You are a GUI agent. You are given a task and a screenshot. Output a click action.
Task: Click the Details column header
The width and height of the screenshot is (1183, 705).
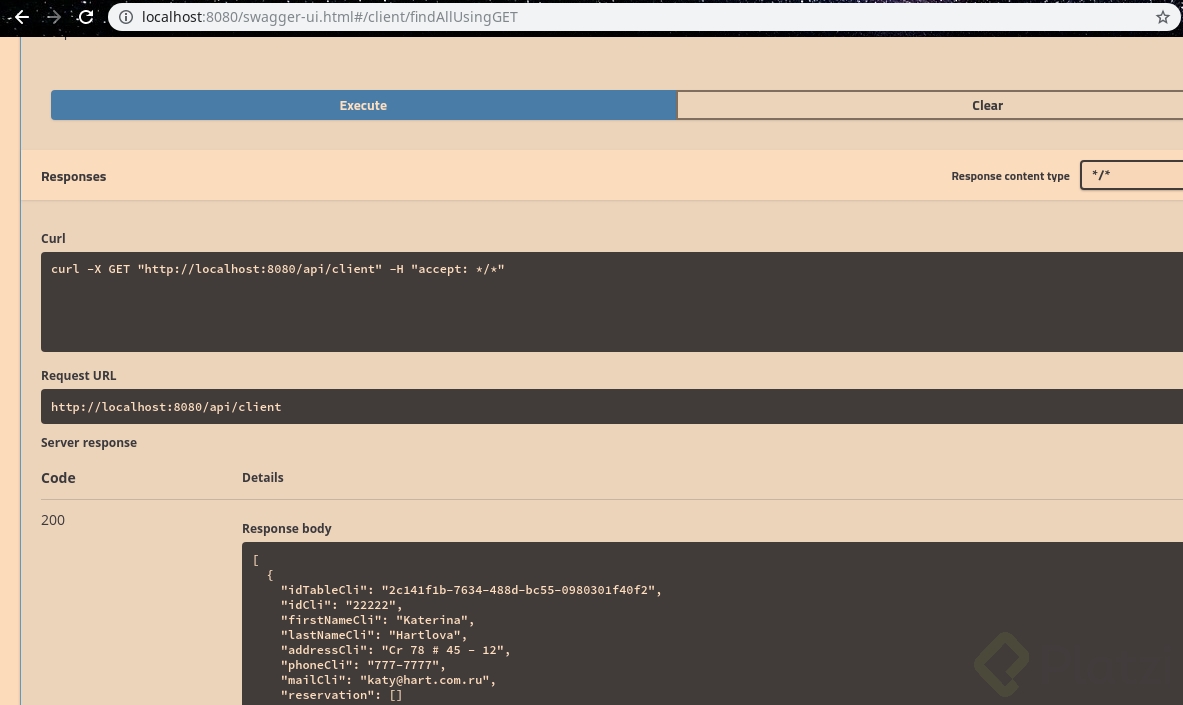tap(263, 477)
